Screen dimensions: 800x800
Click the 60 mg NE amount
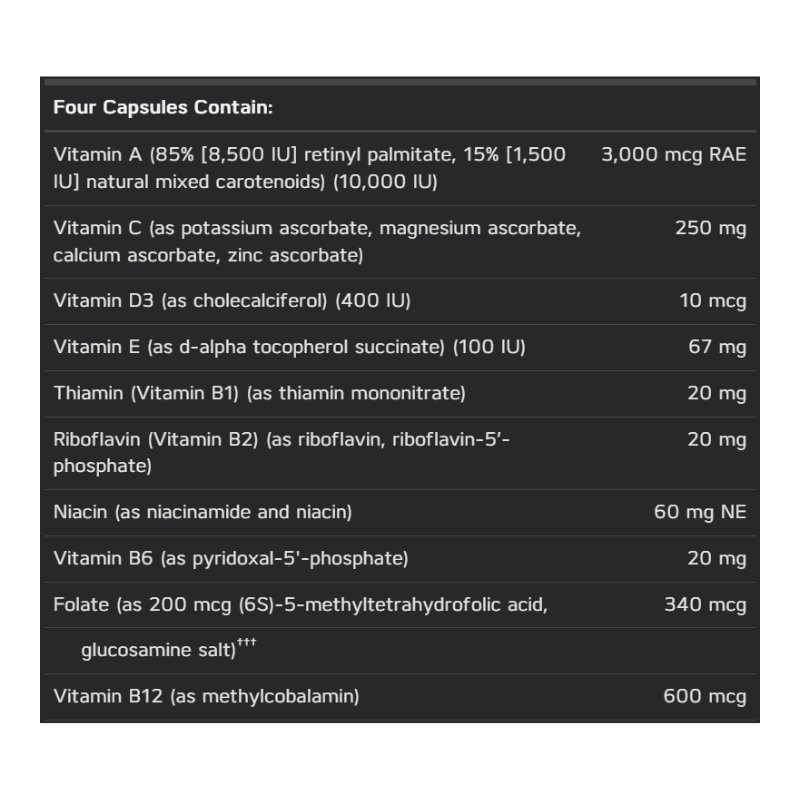(700, 512)
